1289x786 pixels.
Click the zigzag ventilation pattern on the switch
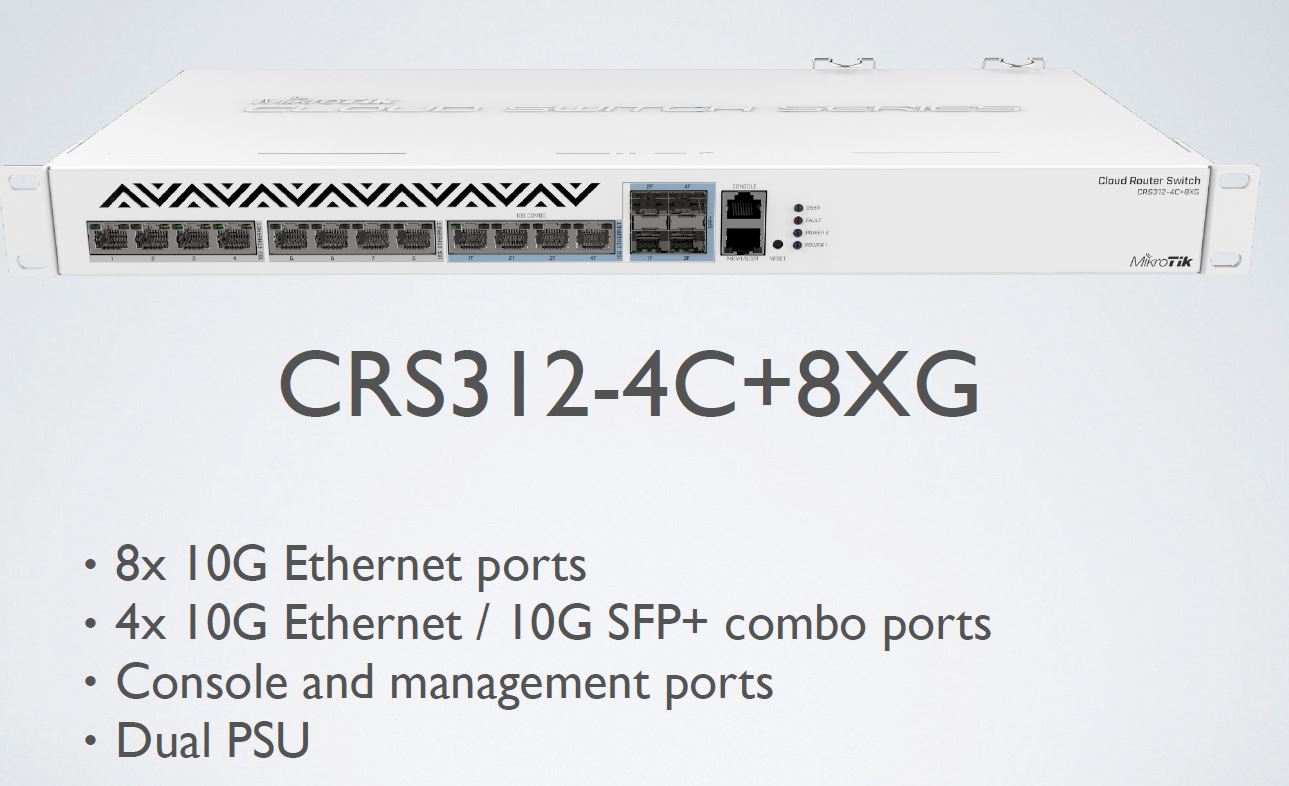point(346,195)
